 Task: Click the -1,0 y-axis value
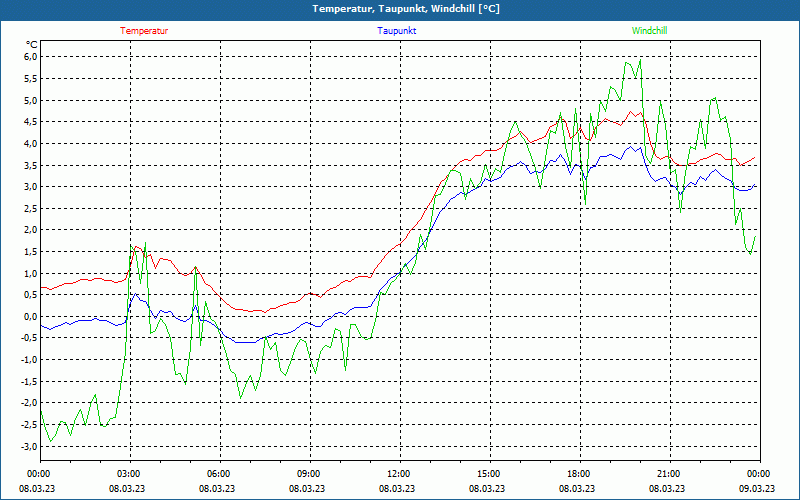pyautogui.click(x=29, y=360)
